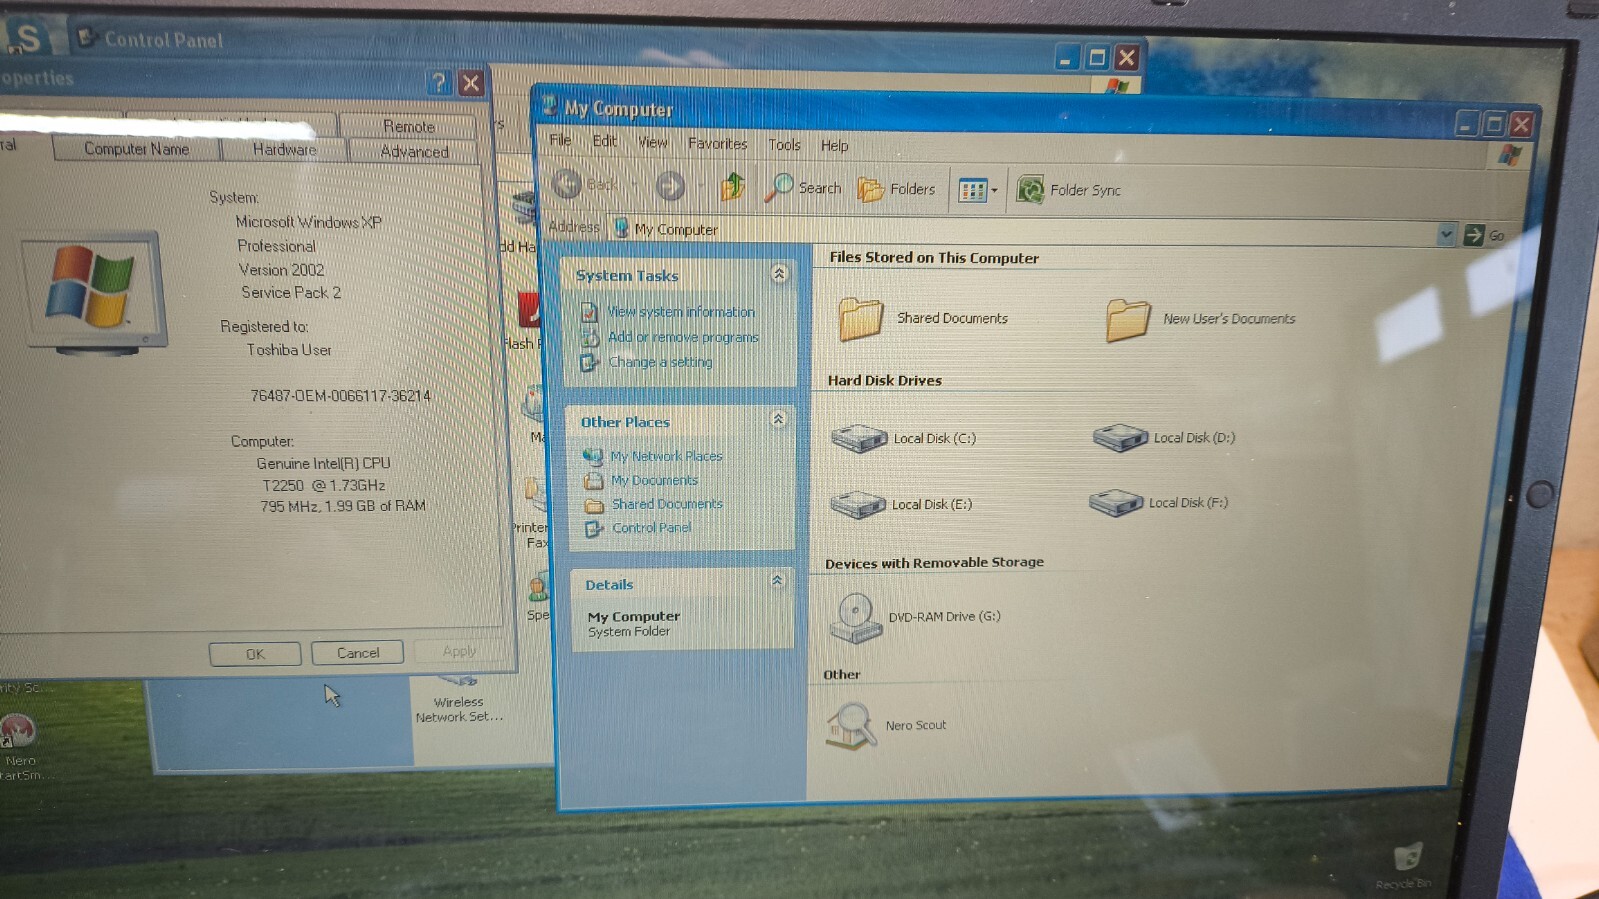Click the Search magnifier icon in toolbar
The width and height of the screenshot is (1599, 899).
tap(778, 187)
